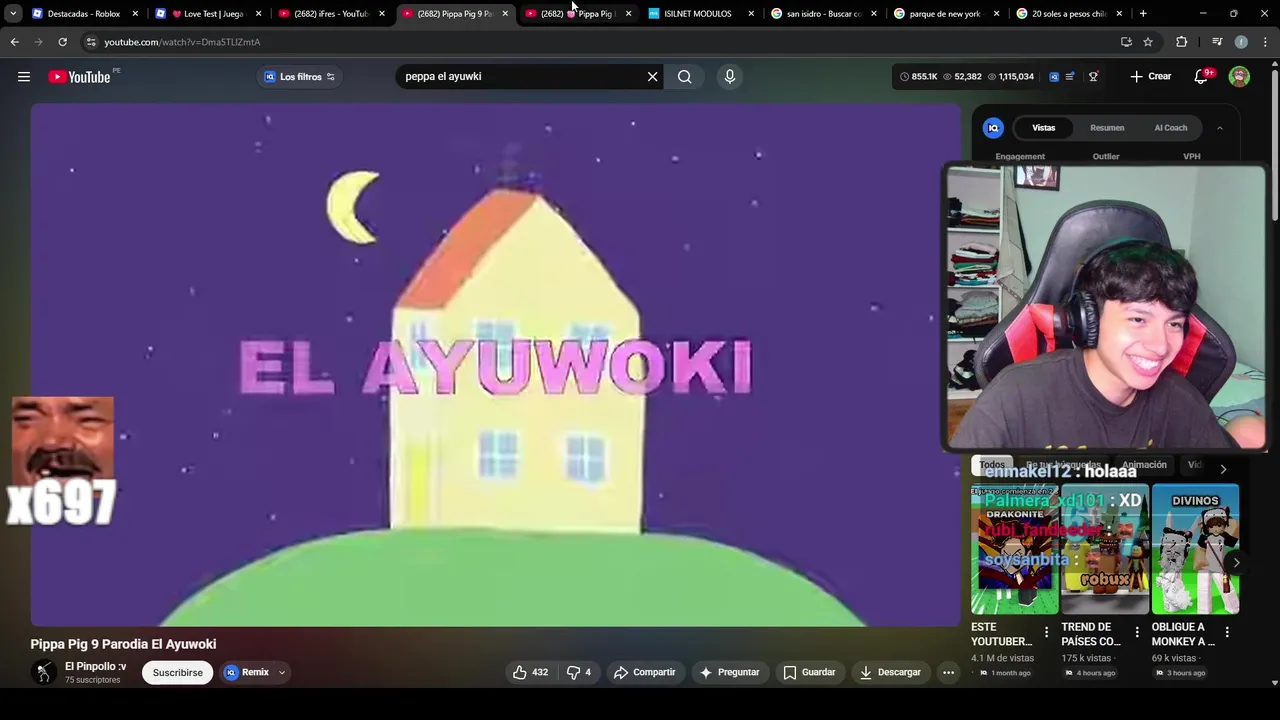Go to YouTube home via logo
Viewport: 1280px width, 720px height.
click(79, 77)
